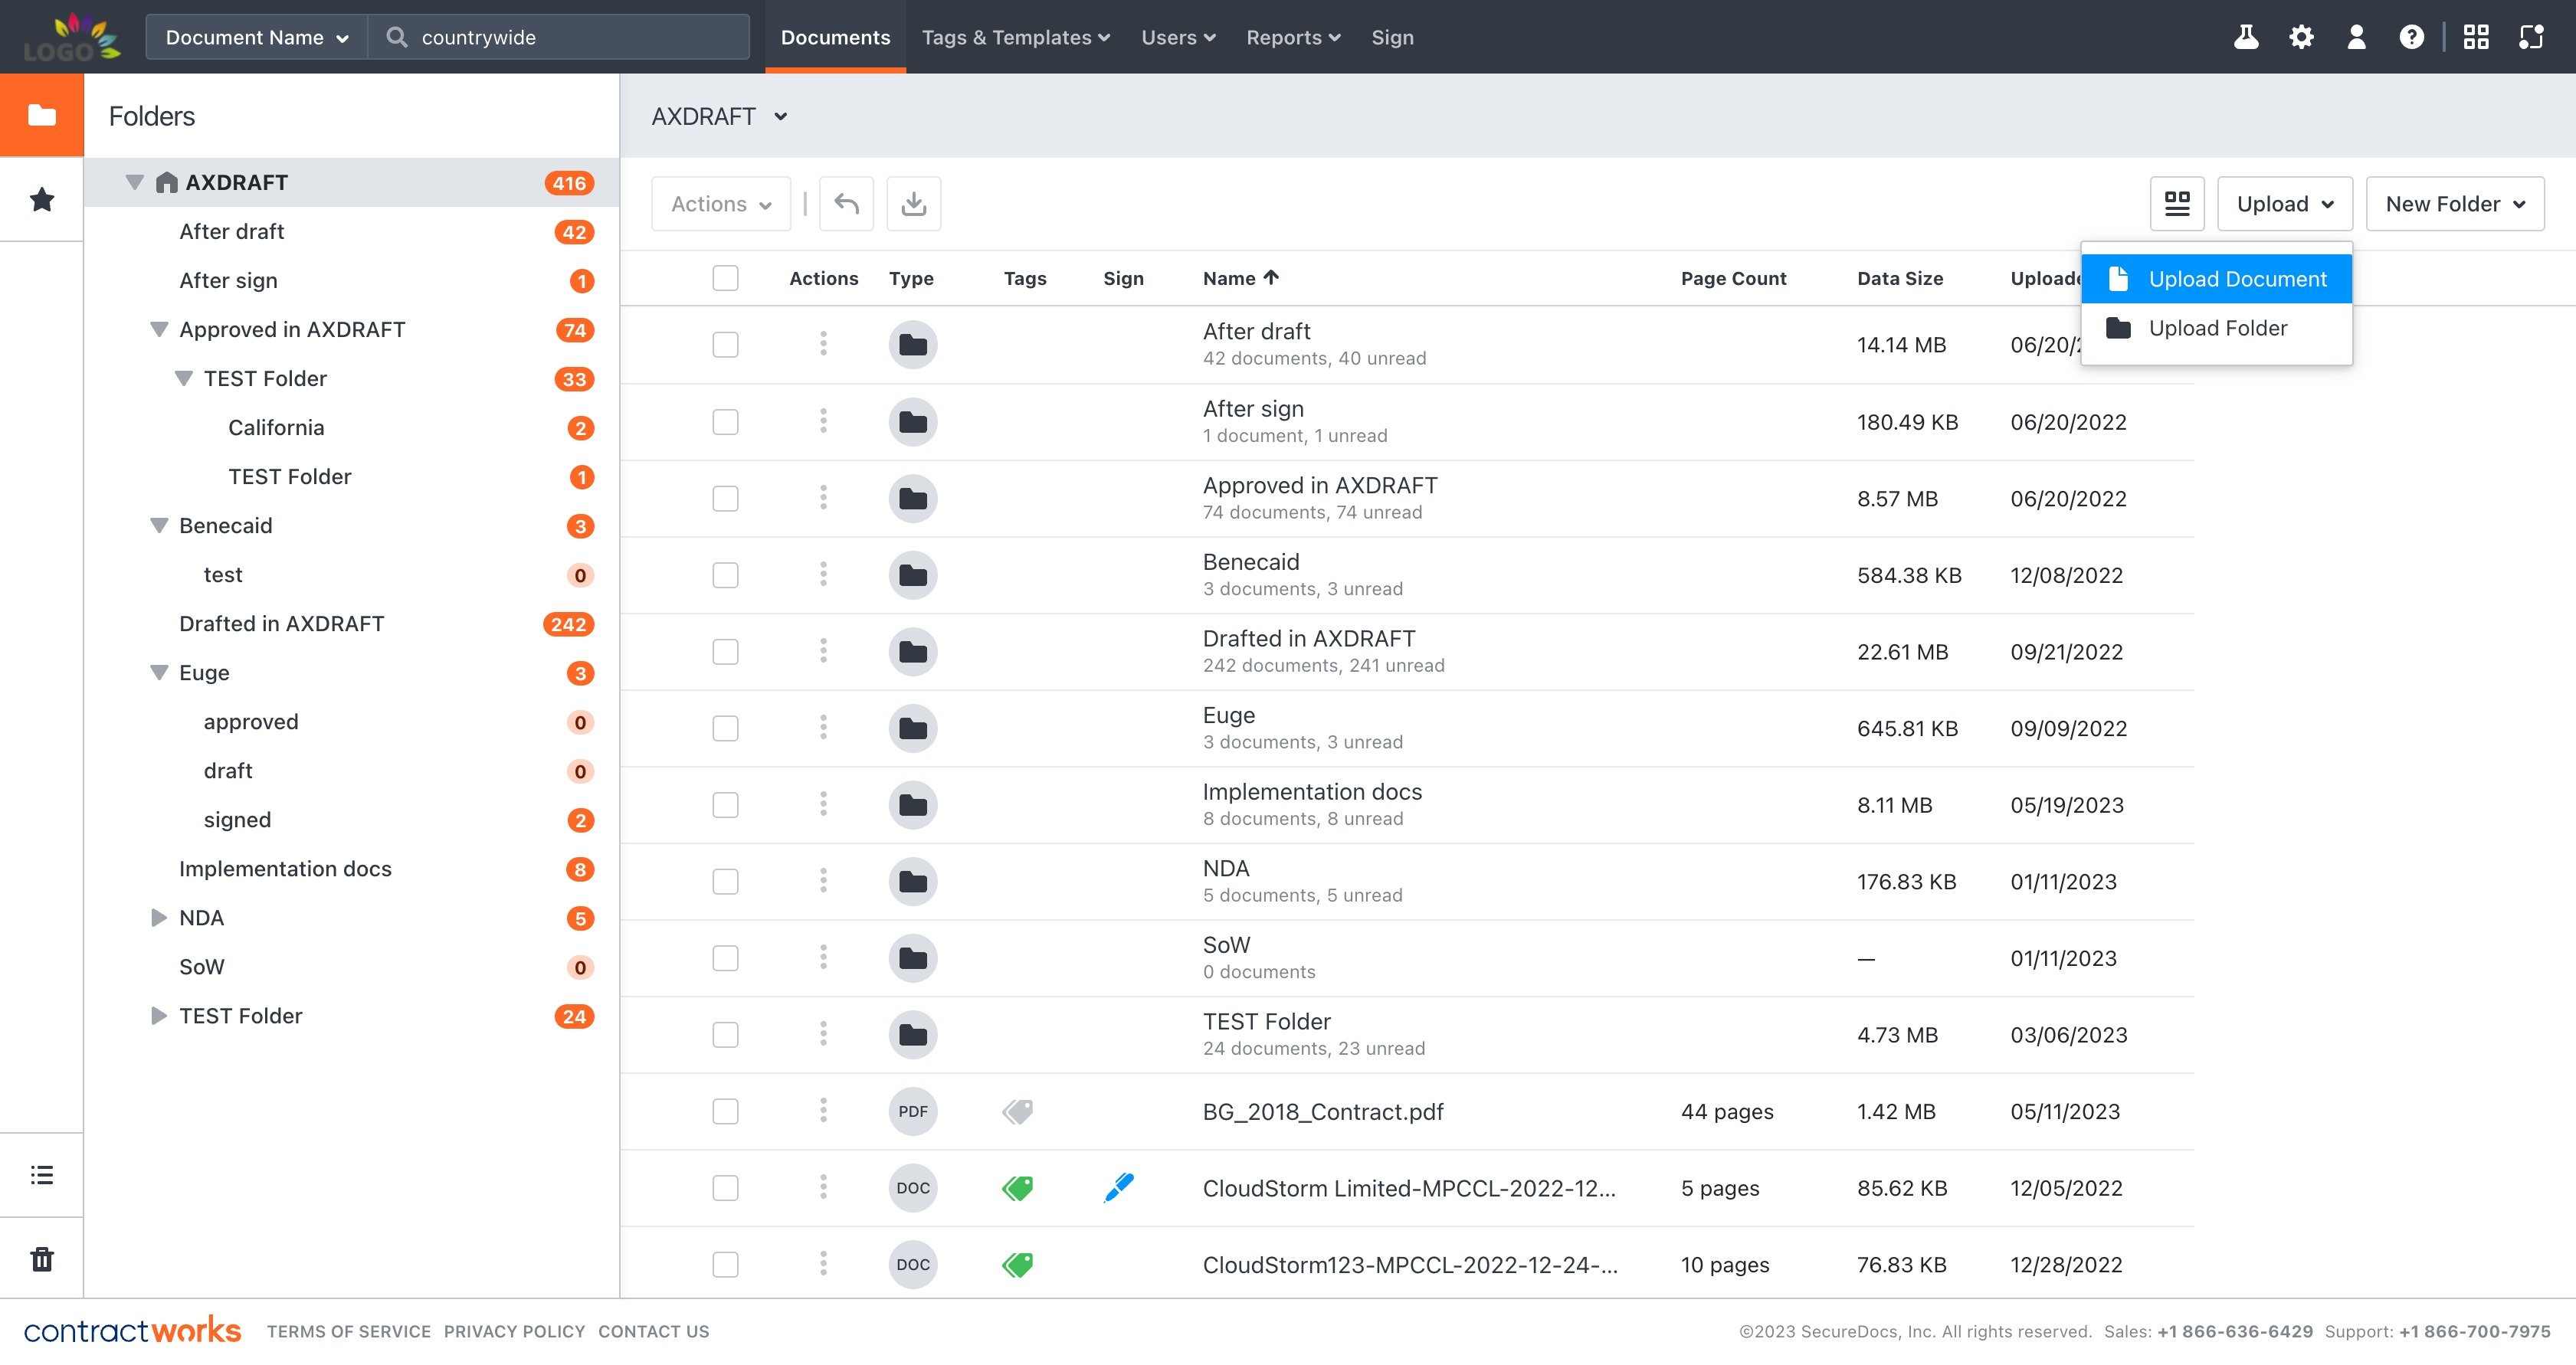Collapse the Approved in AXDRAFT tree node
Image resolution: width=2576 pixels, height=1365 pixels.
click(158, 329)
